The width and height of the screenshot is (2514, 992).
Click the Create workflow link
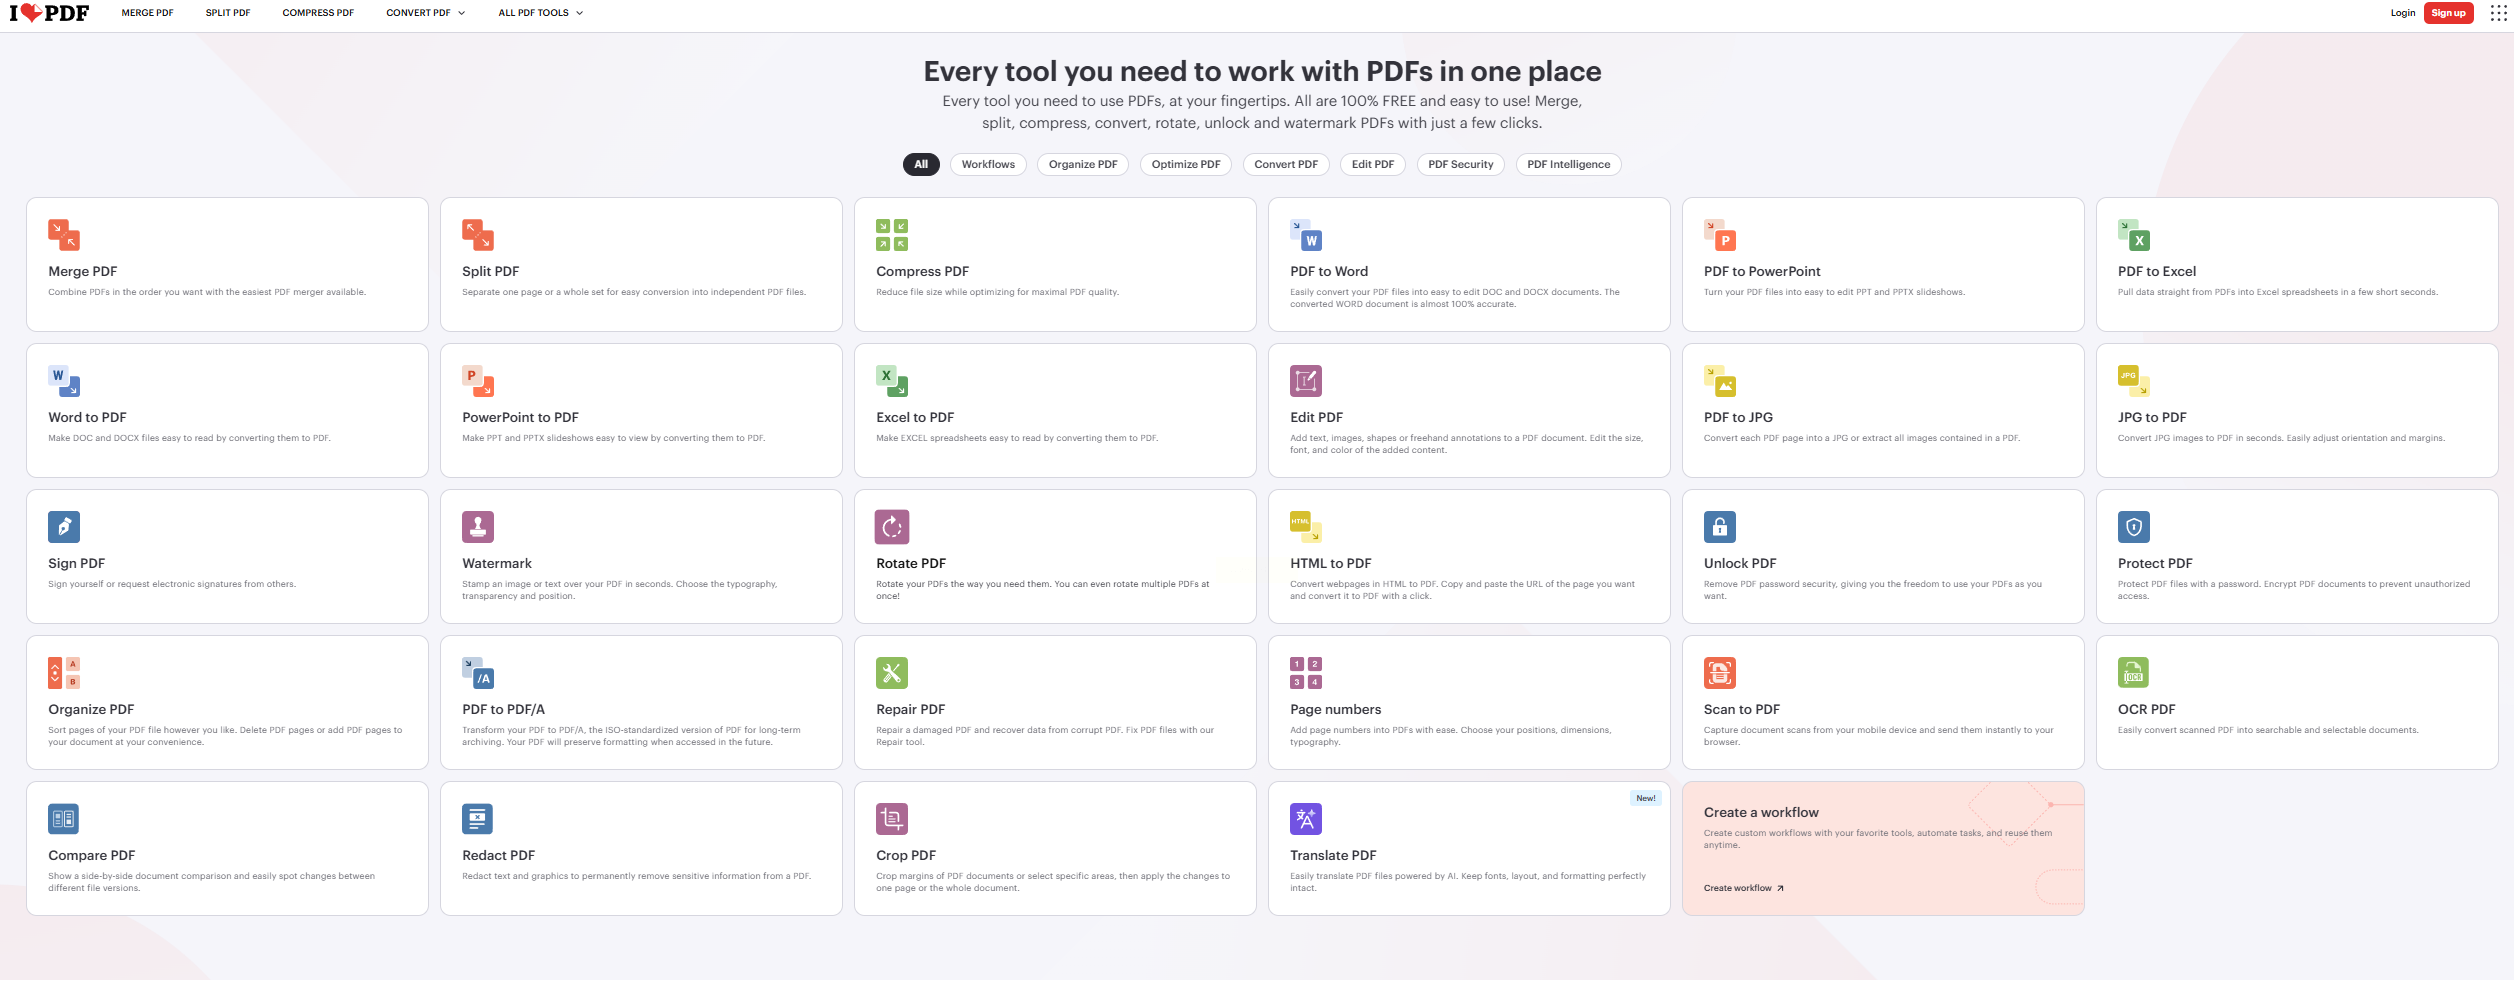(x=1743, y=888)
